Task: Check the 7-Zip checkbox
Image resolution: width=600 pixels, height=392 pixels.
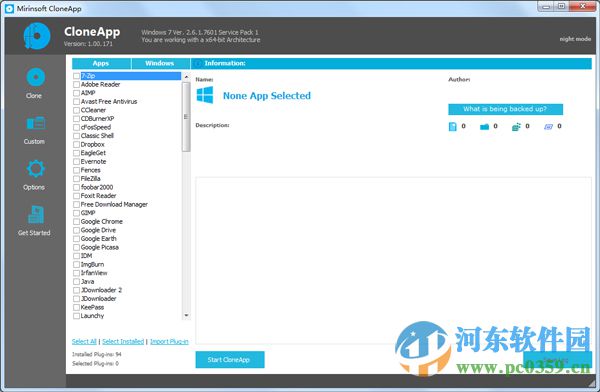Action: click(77, 76)
